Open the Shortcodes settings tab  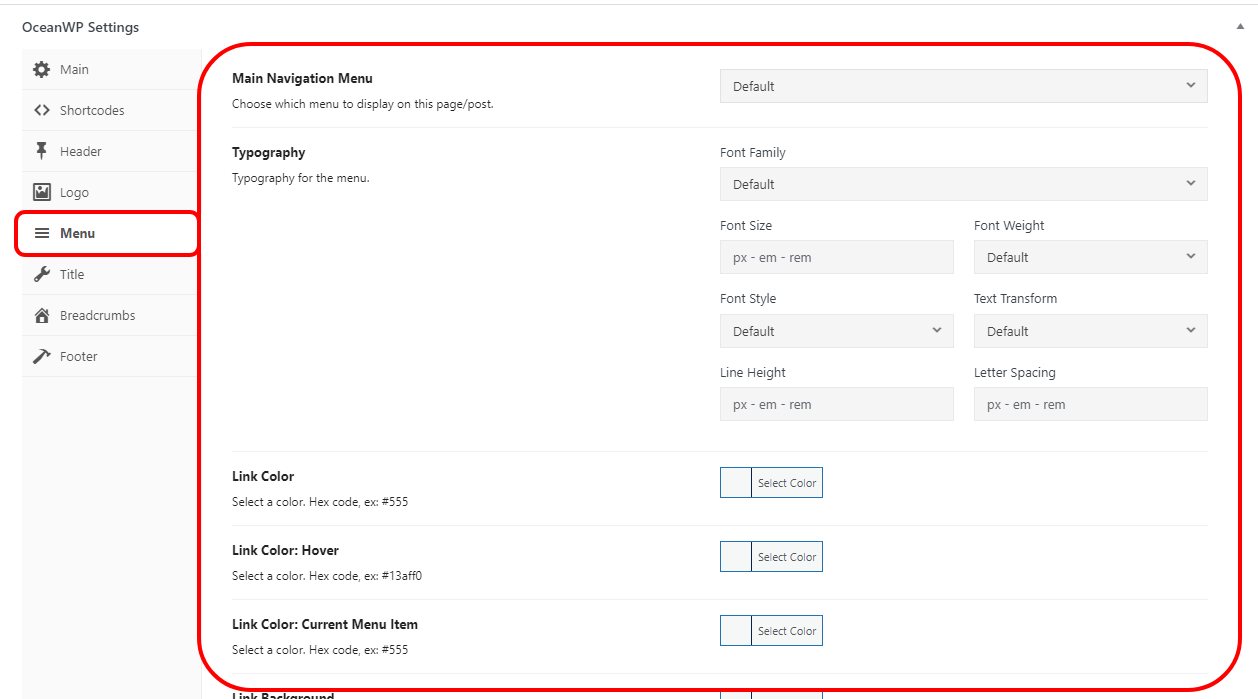pyautogui.click(x=111, y=110)
